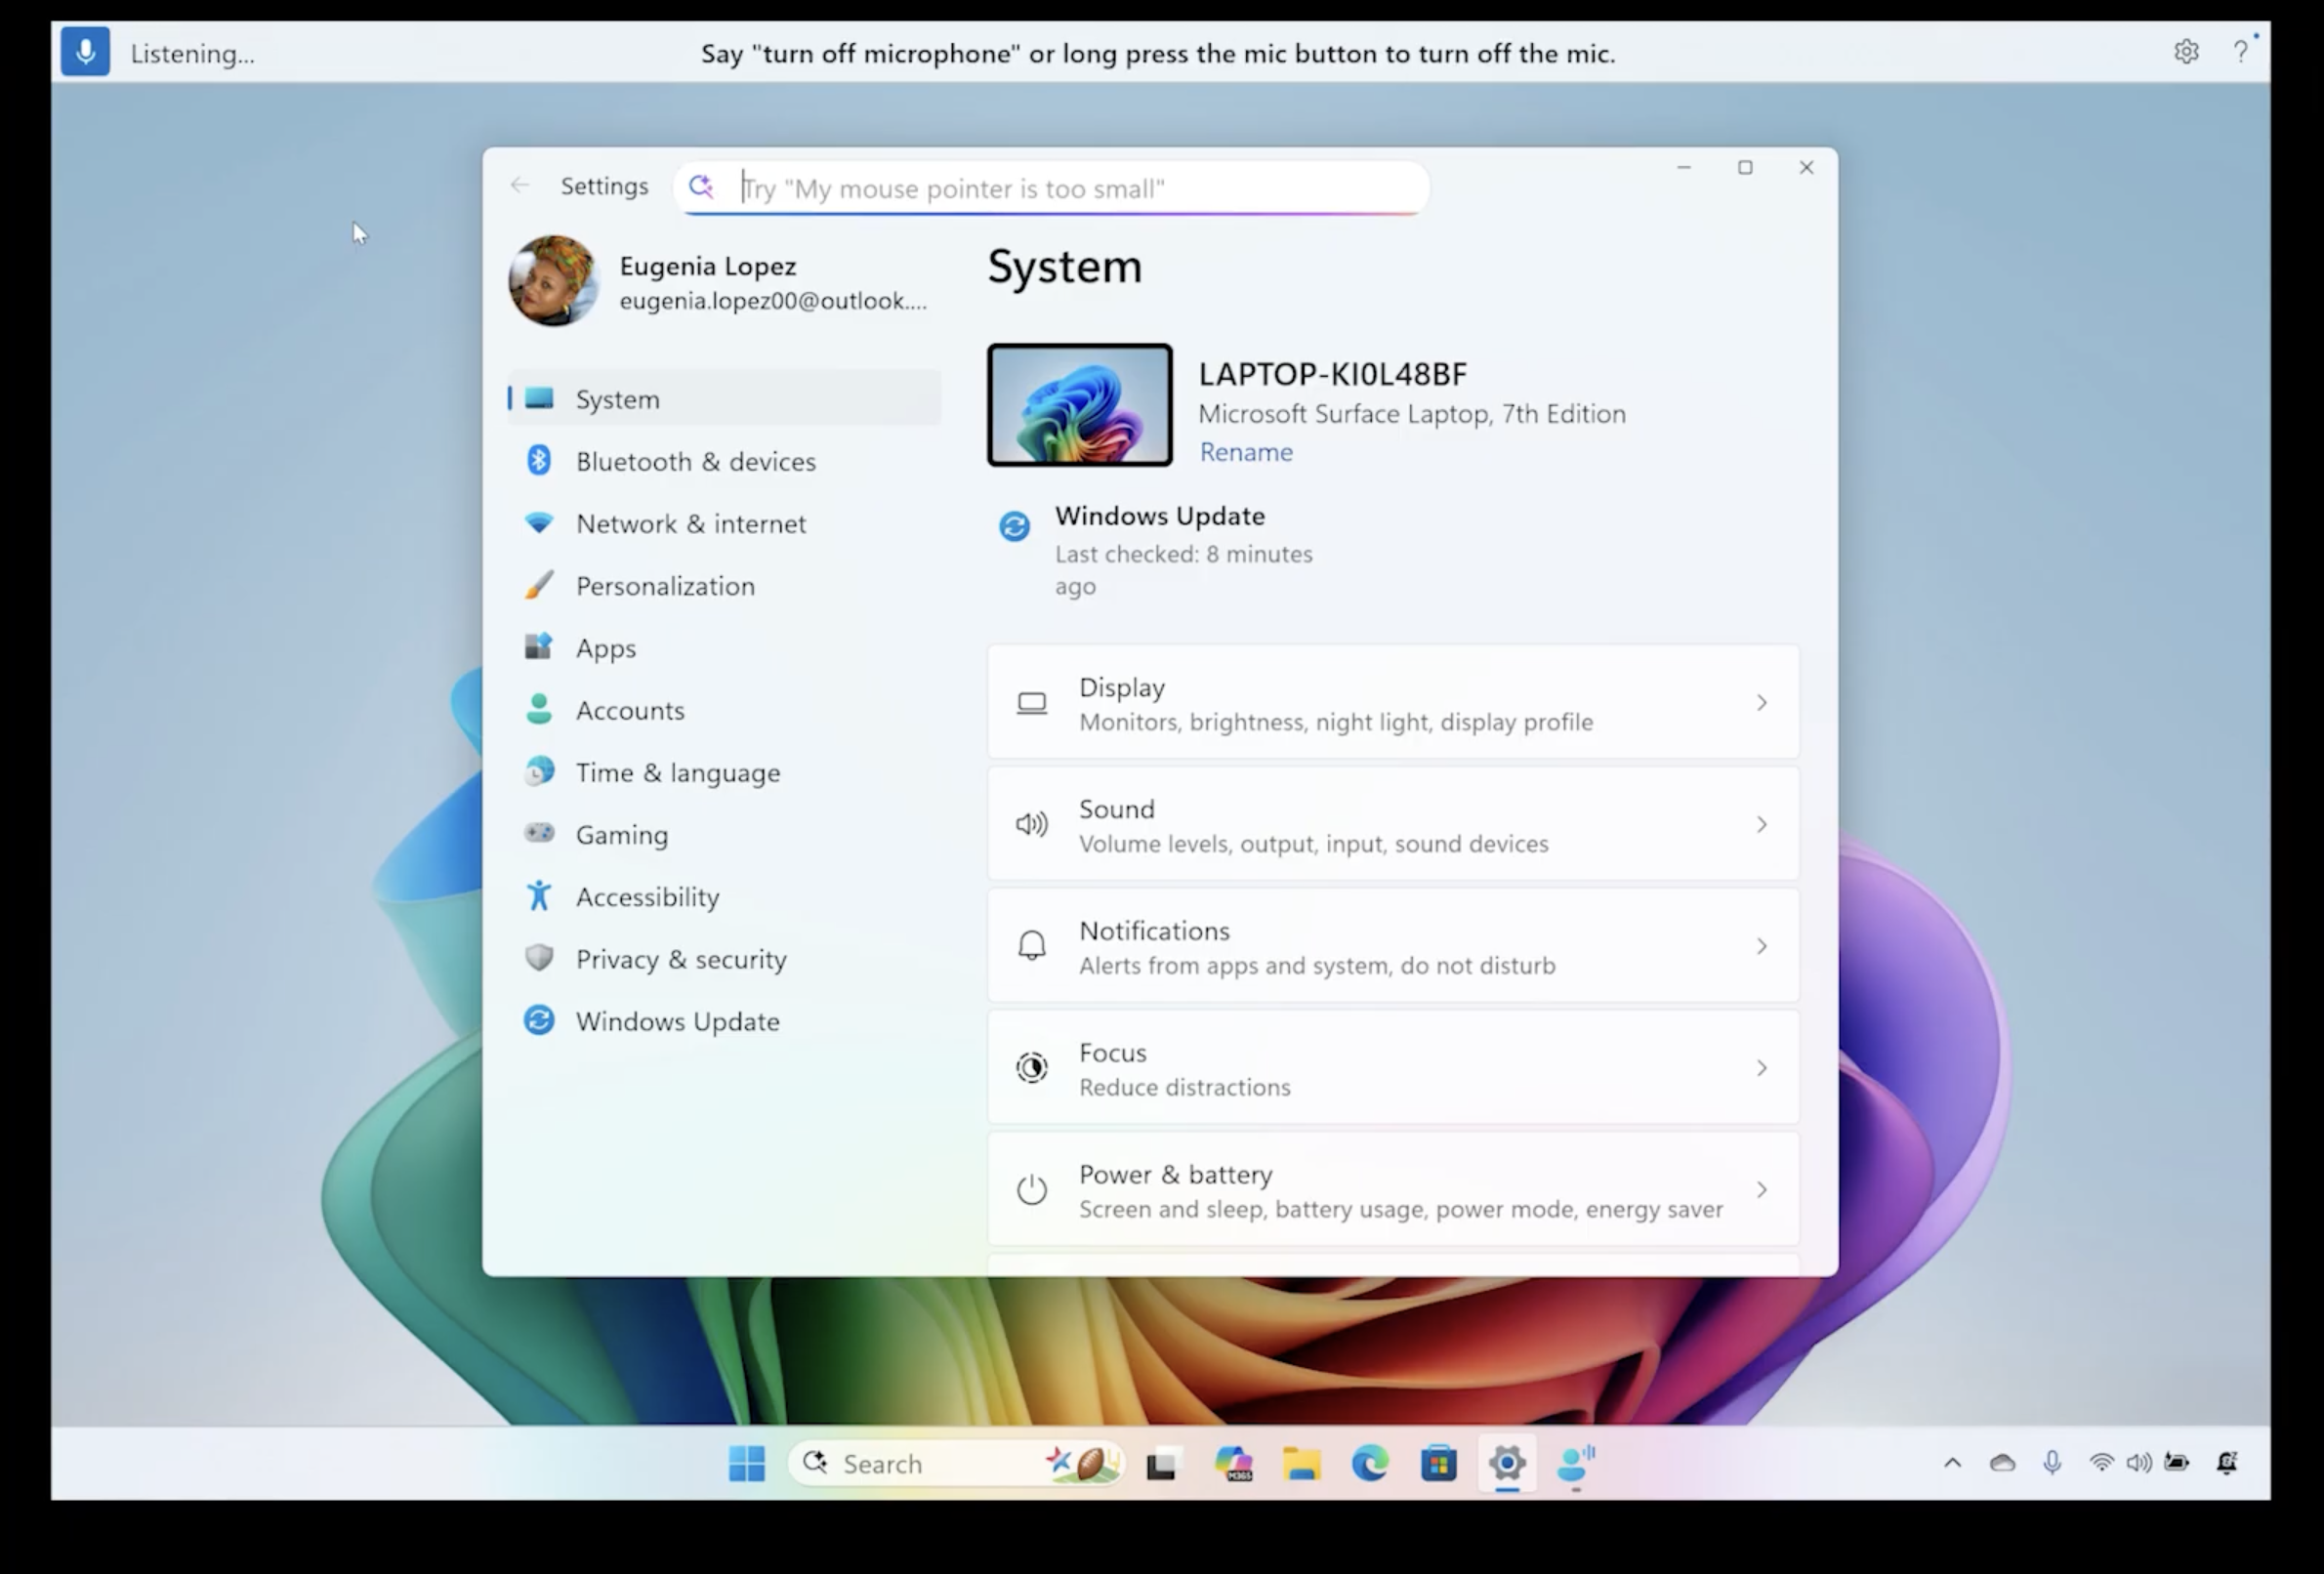This screenshot has width=2324, height=1574.
Task: Open Task View in taskbar
Action: click(x=1162, y=1464)
